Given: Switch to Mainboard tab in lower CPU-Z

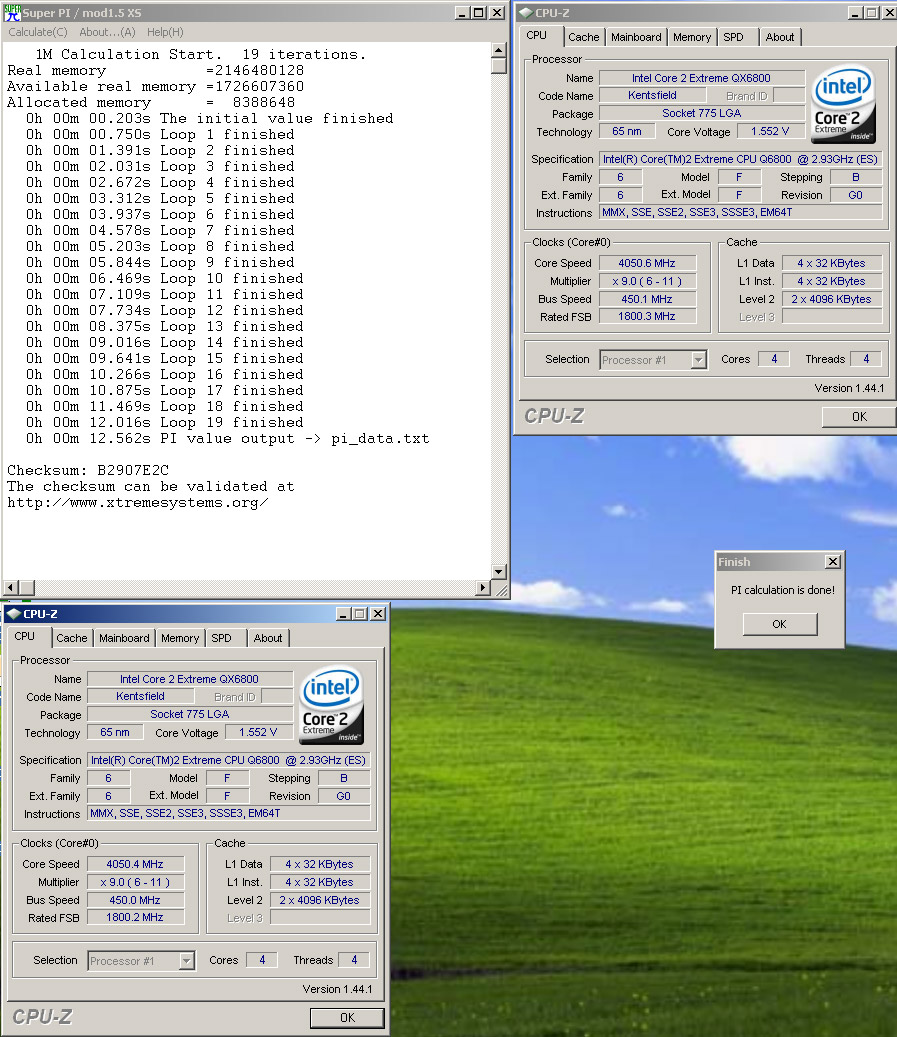Looking at the screenshot, I should click(x=124, y=638).
